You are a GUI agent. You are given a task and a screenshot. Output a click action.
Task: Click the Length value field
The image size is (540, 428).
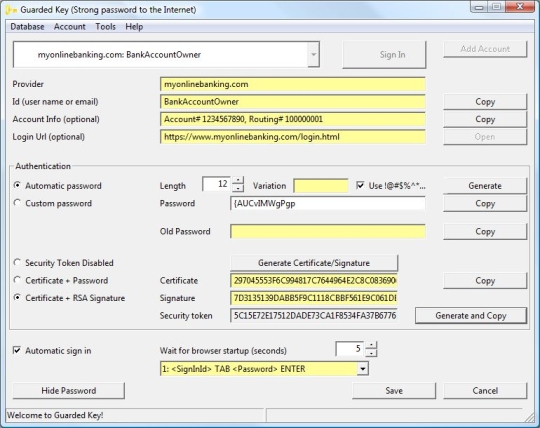[217, 184]
